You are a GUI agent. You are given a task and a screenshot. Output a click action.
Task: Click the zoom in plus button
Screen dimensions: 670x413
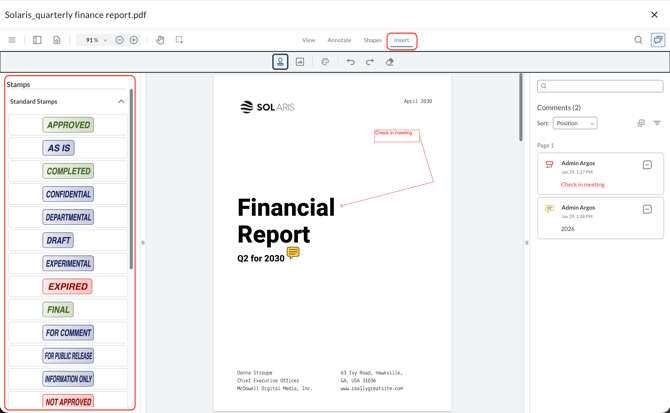134,40
